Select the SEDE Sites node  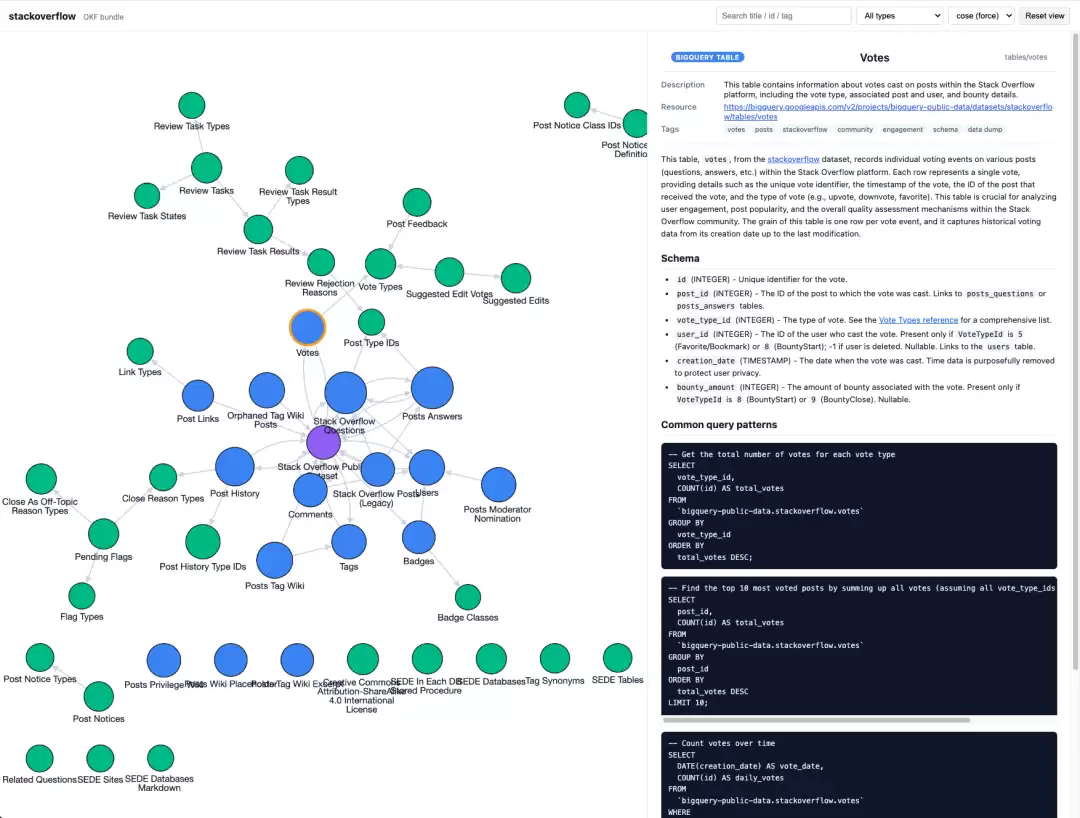click(x=100, y=759)
